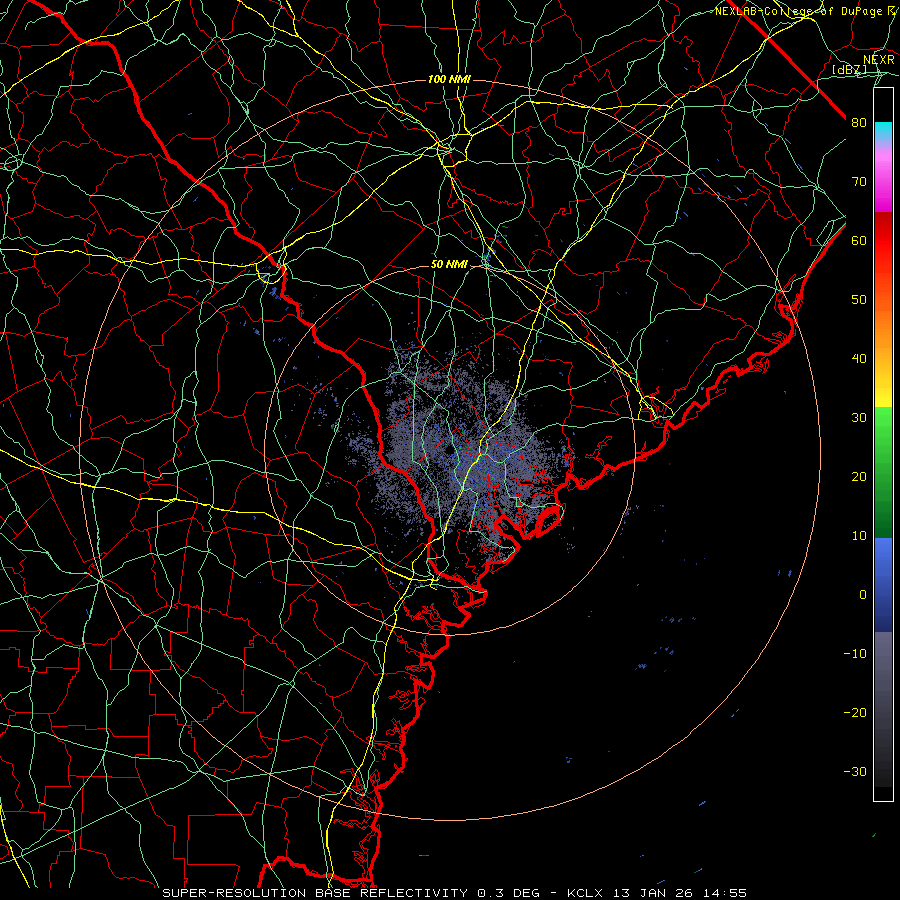Click the -20 dBZ scale value
The height and width of the screenshot is (900, 900).
(x=855, y=713)
